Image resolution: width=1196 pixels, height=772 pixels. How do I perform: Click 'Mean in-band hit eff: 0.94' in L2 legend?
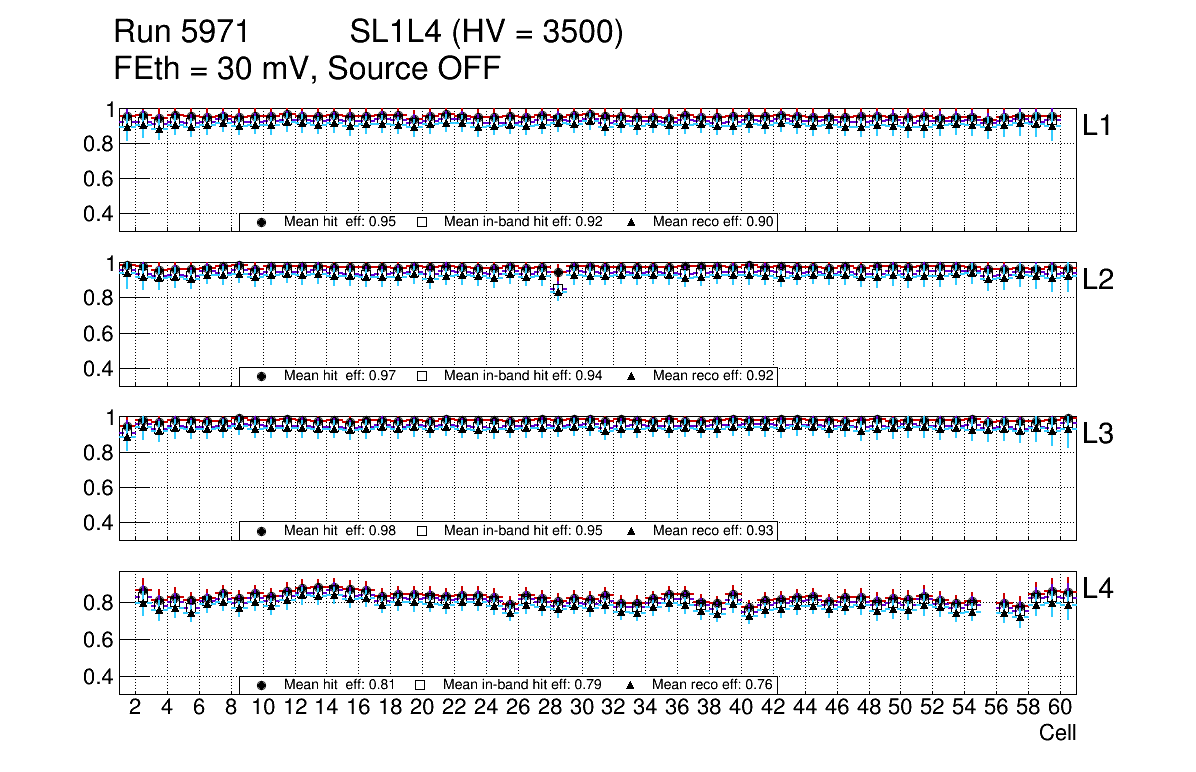522,376
